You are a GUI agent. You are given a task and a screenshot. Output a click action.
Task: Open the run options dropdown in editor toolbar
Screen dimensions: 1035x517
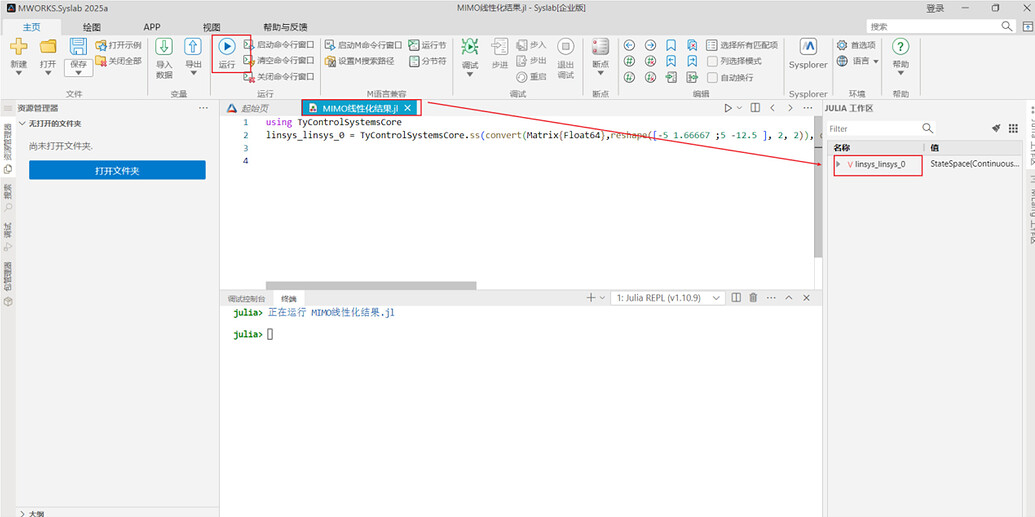[739, 108]
